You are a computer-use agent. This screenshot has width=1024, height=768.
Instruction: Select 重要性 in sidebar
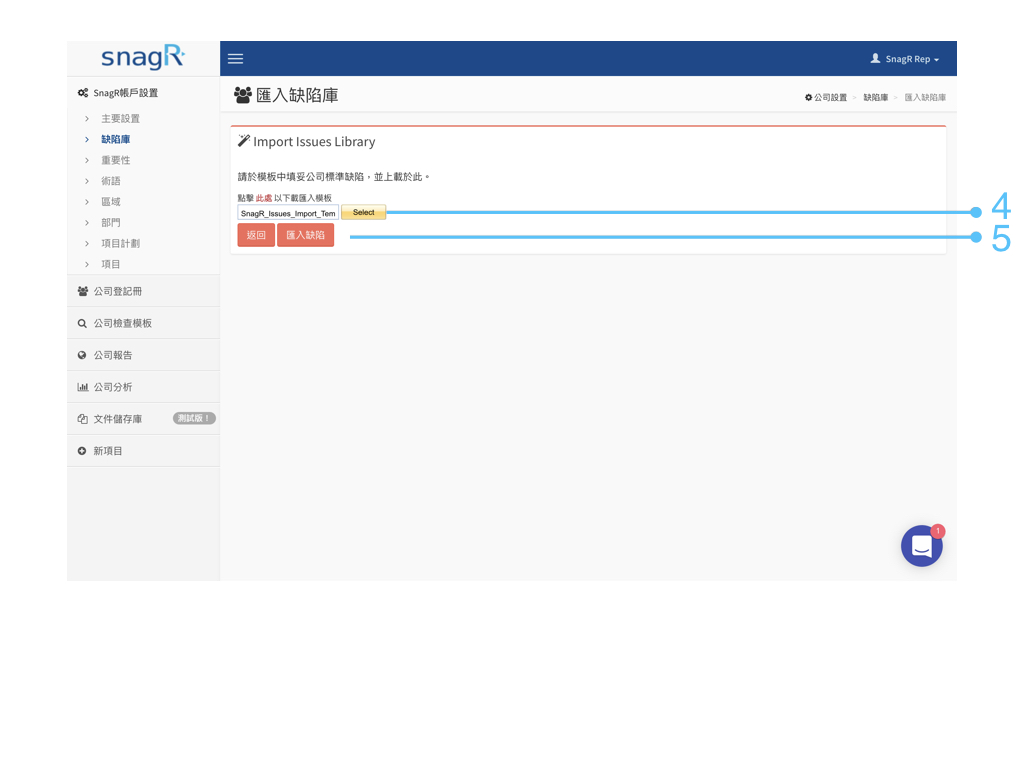(116, 160)
